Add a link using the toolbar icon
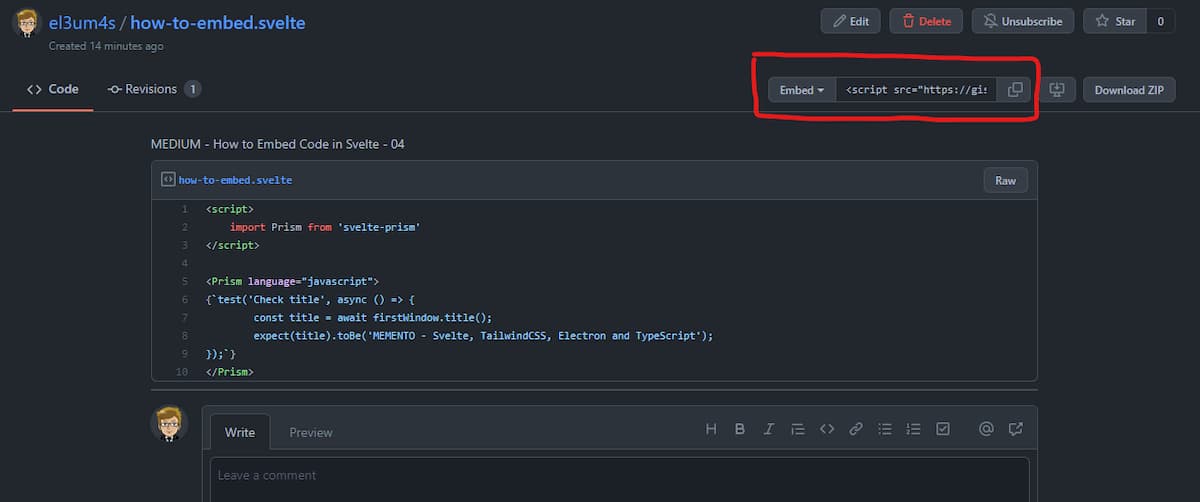 [856, 429]
